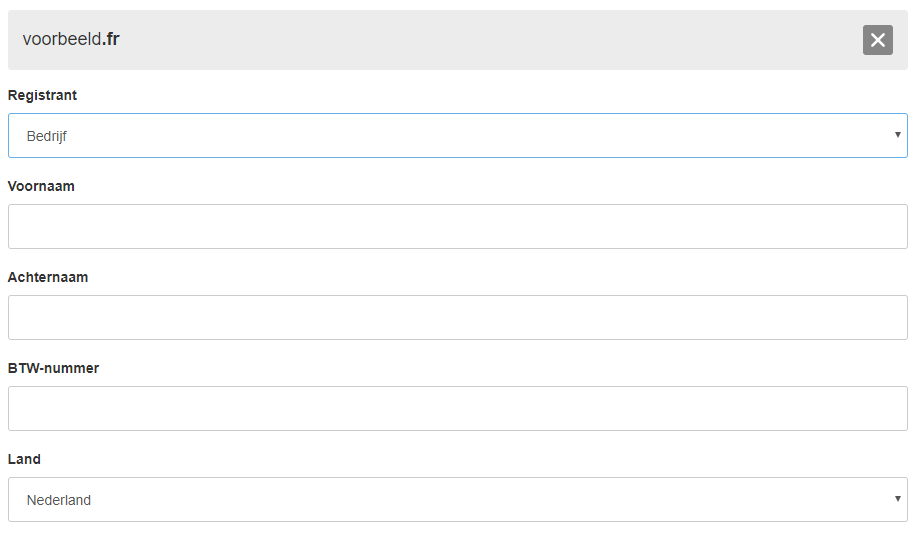922x535 pixels.
Task: Focus the Achternaam text field
Action: coord(457,317)
